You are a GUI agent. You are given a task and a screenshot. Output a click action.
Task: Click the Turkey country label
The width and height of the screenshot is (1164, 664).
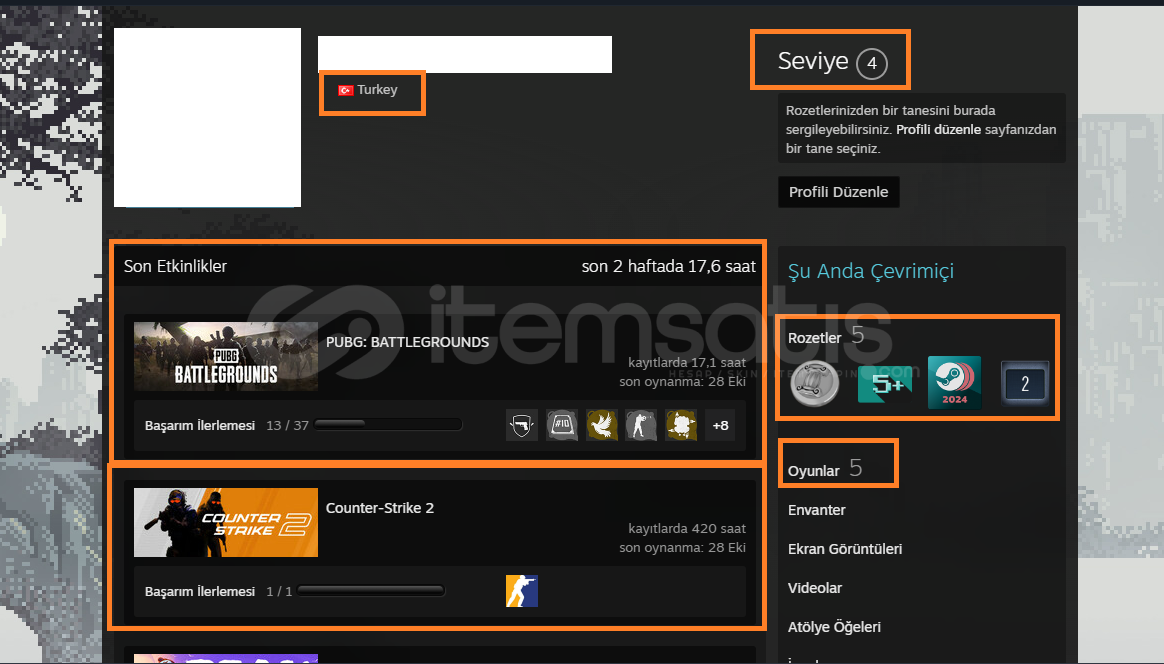coord(377,90)
